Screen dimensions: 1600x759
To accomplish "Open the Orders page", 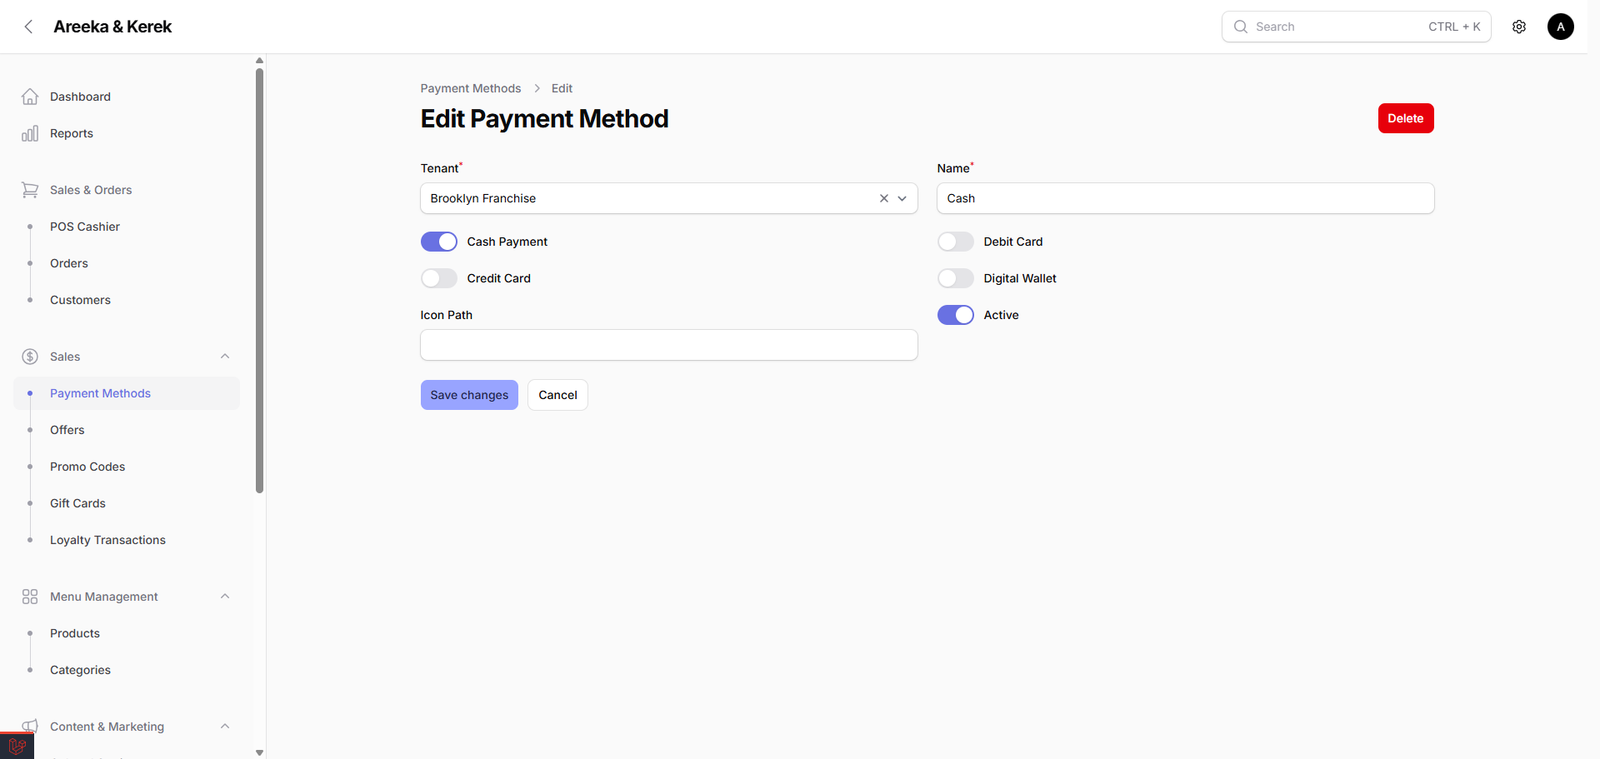I will pyautogui.click(x=69, y=263).
